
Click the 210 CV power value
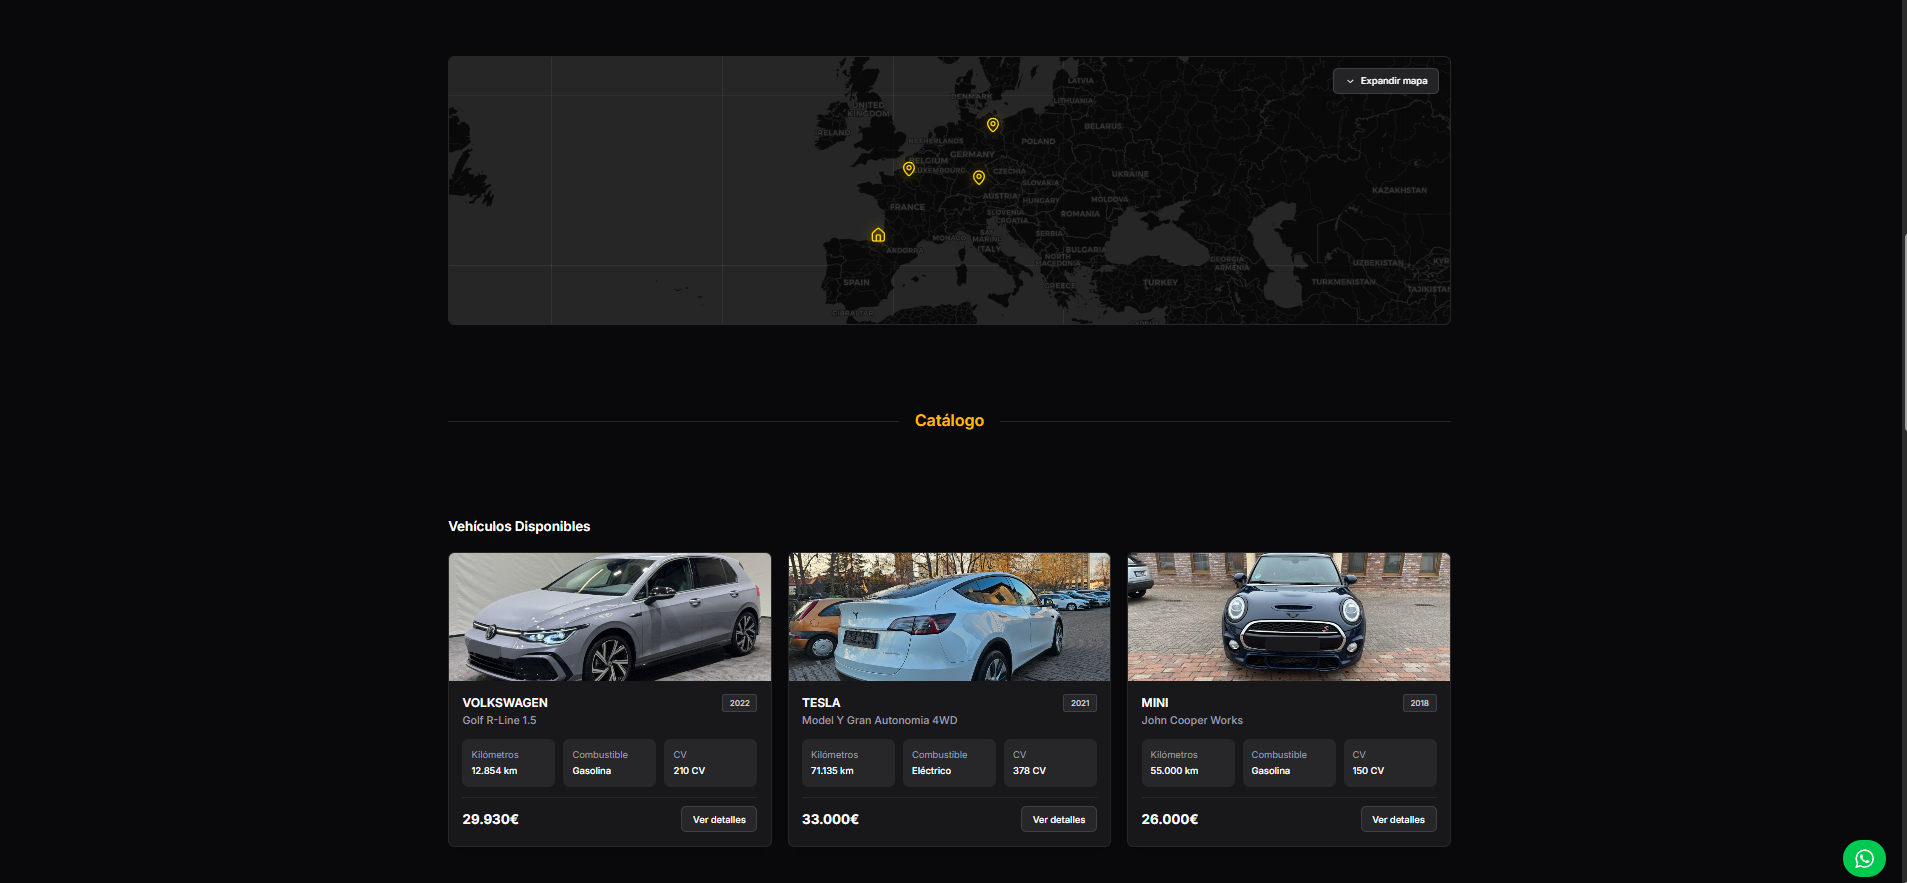689,771
